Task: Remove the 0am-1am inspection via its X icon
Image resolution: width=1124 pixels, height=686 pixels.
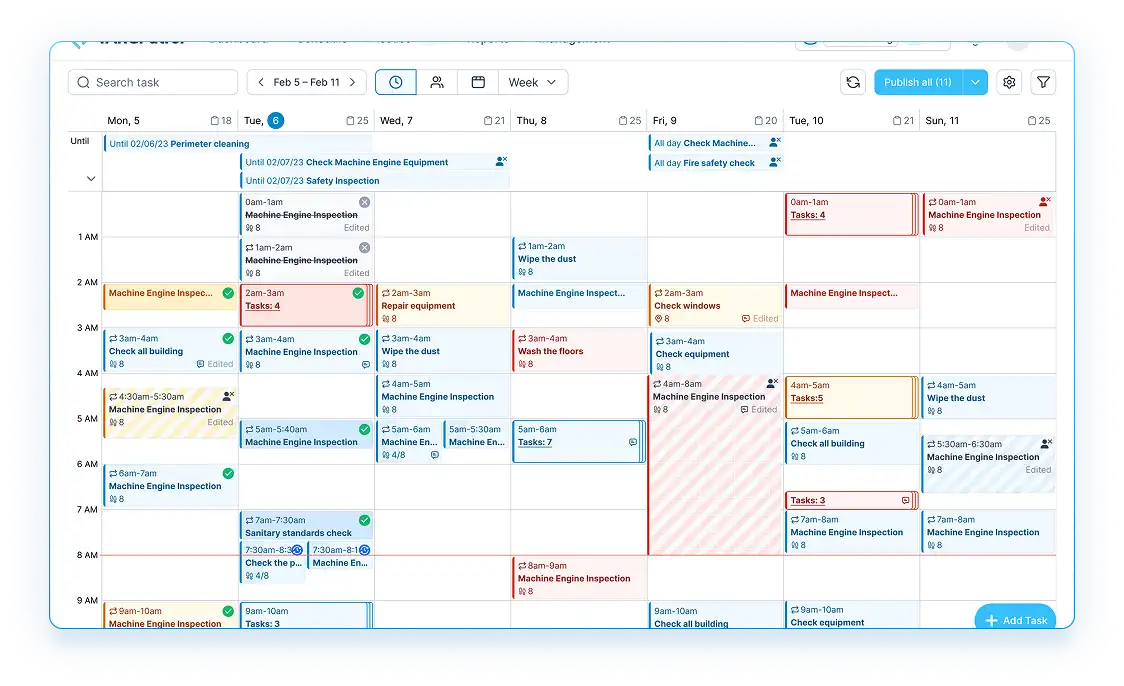Action: pyautogui.click(x=362, y=201)
